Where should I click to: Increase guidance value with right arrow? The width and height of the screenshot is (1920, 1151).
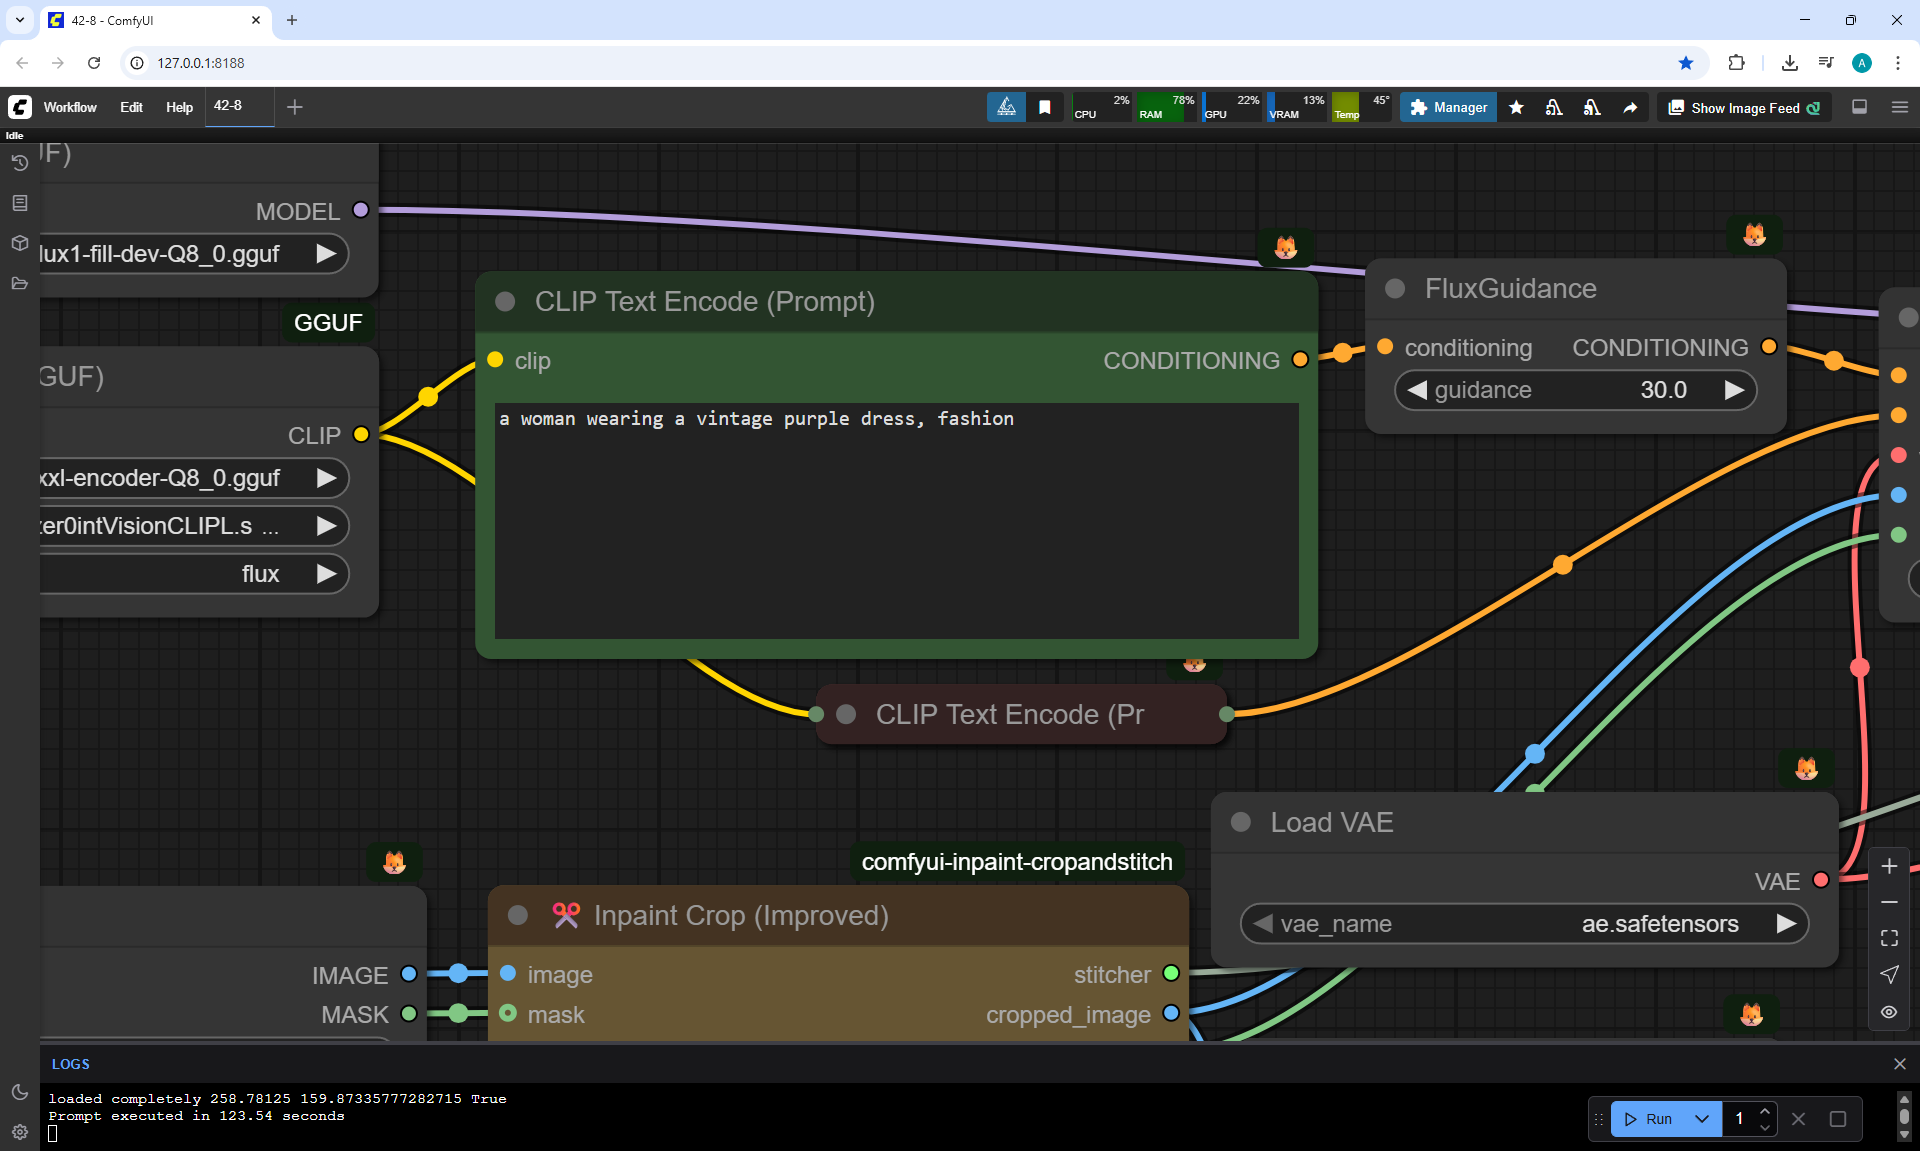coord(1734,390)
